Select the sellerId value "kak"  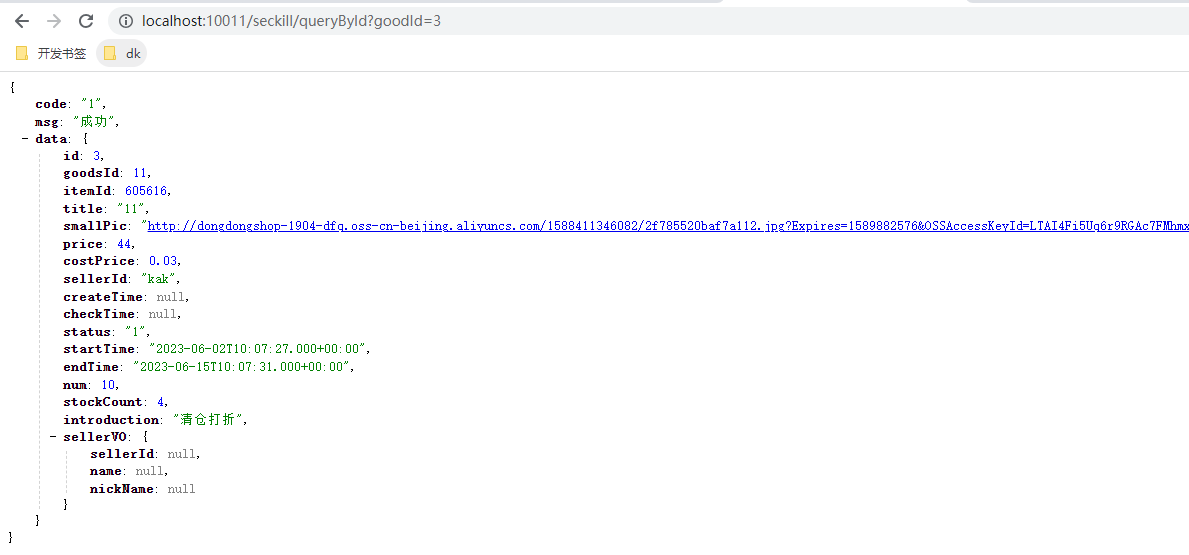pyautogui.click(x=158, y=279)
